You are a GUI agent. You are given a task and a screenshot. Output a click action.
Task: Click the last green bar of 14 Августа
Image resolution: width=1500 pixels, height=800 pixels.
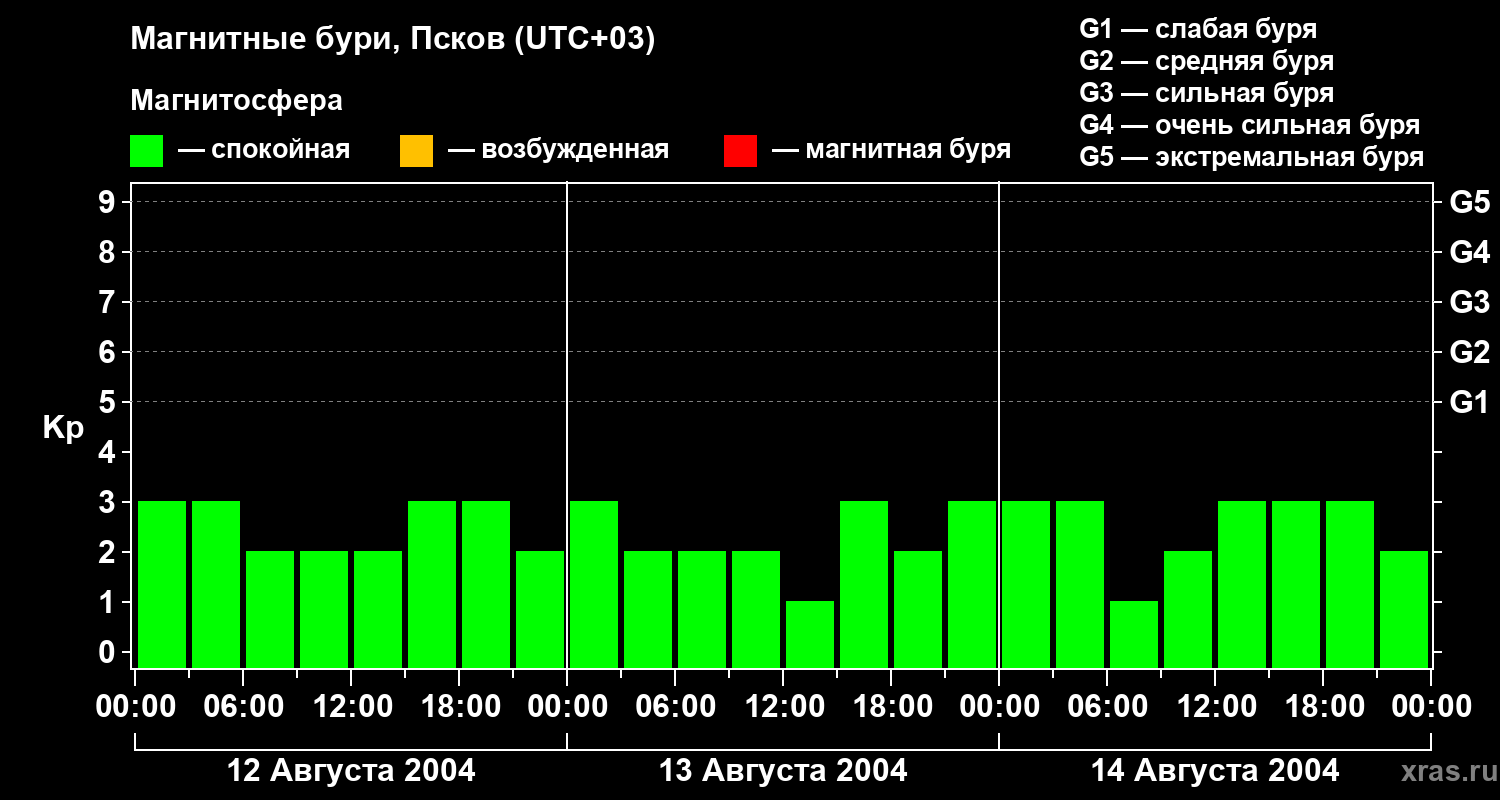1404,609
